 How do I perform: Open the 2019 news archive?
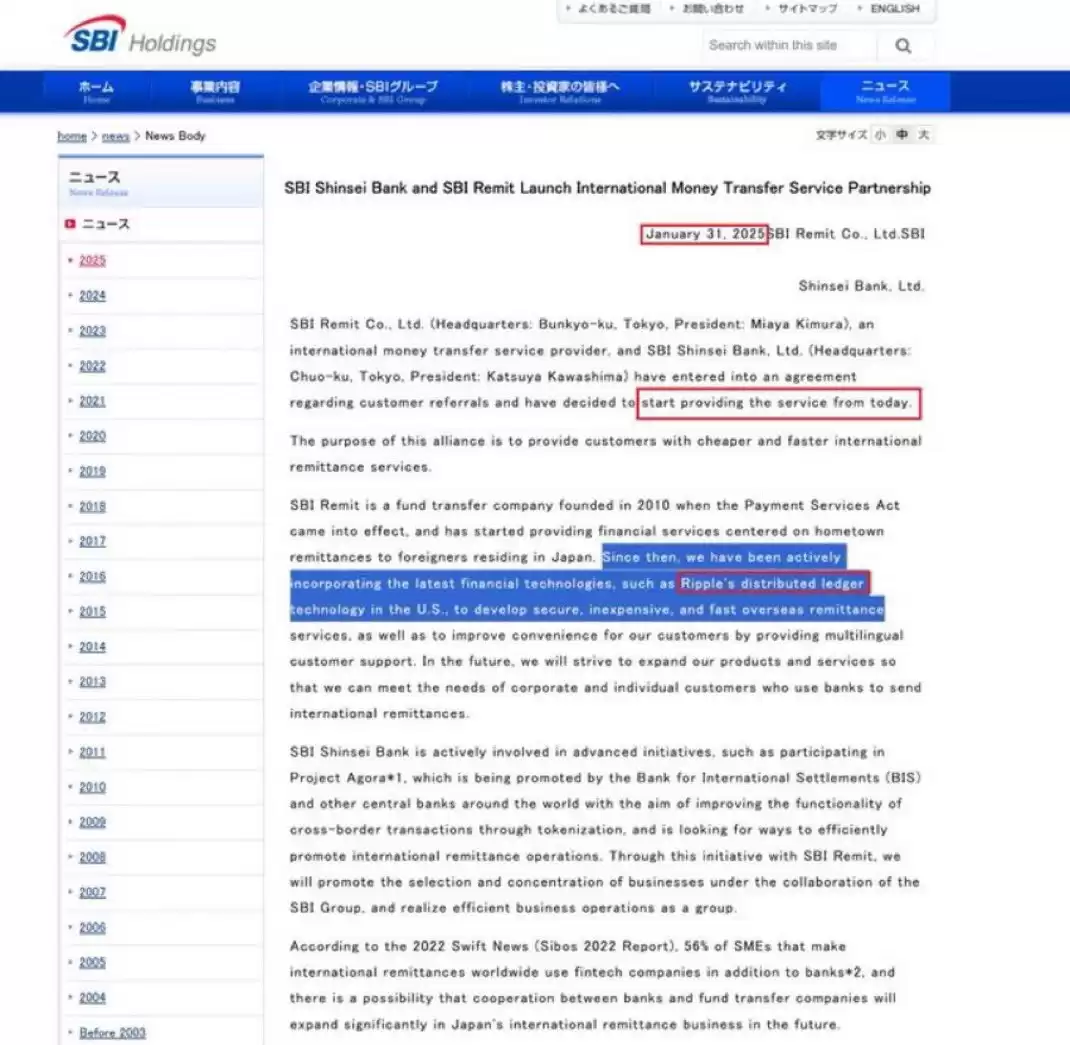click(93, 471)
